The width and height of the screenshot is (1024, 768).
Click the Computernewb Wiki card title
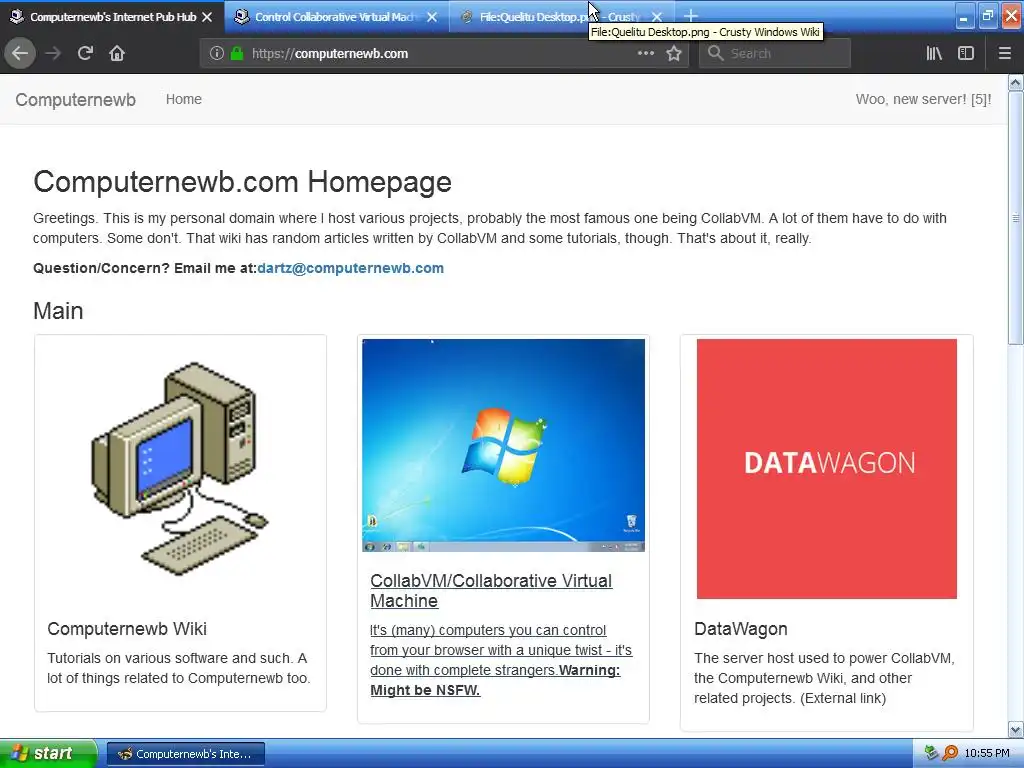pos(127,629)
